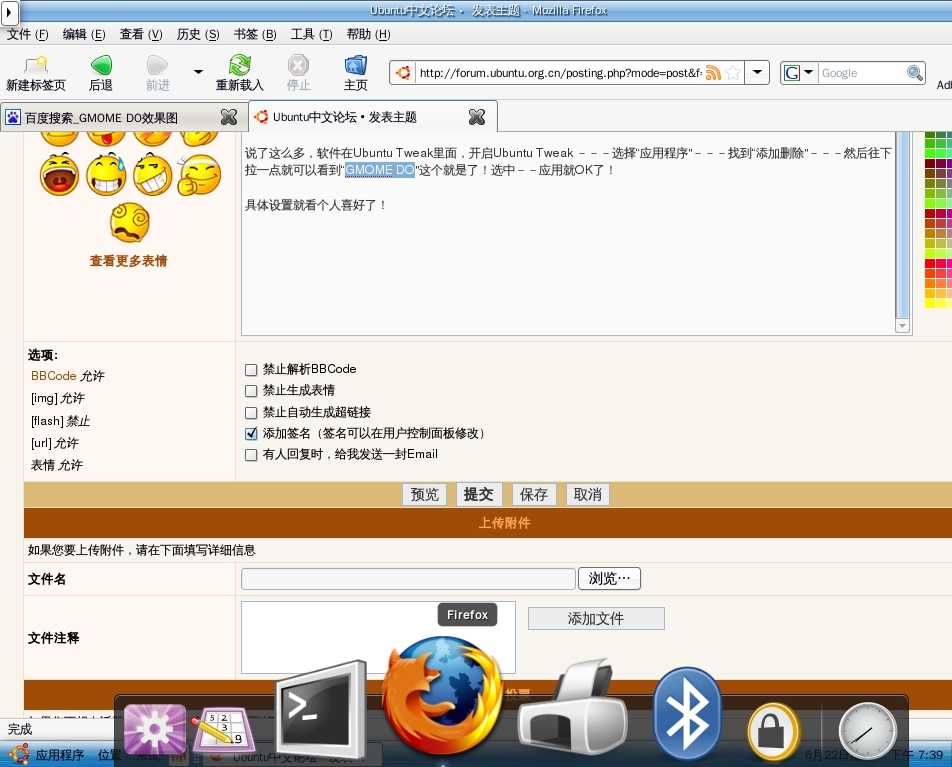This screenshot has height=767, width=952.
Task: Click the address bar URL text
Action: click(560, 73)
